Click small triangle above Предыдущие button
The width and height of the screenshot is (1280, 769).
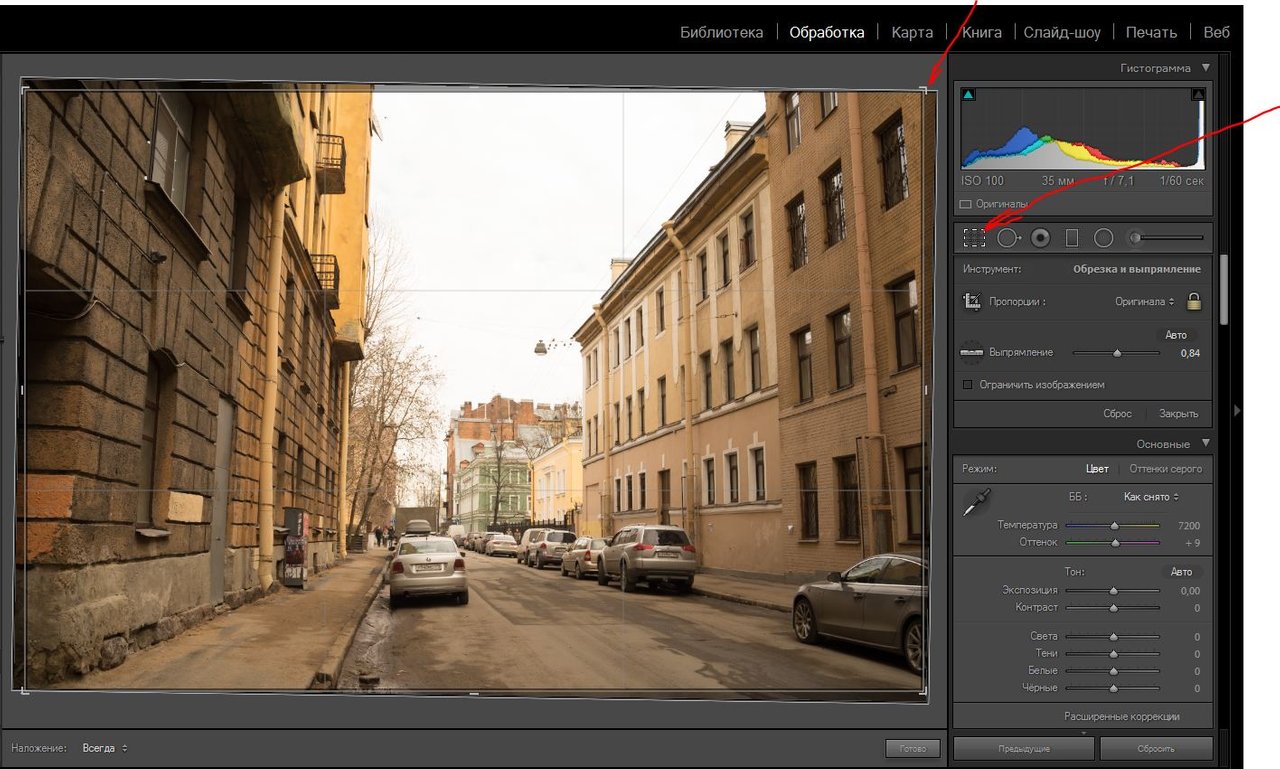1083,732
